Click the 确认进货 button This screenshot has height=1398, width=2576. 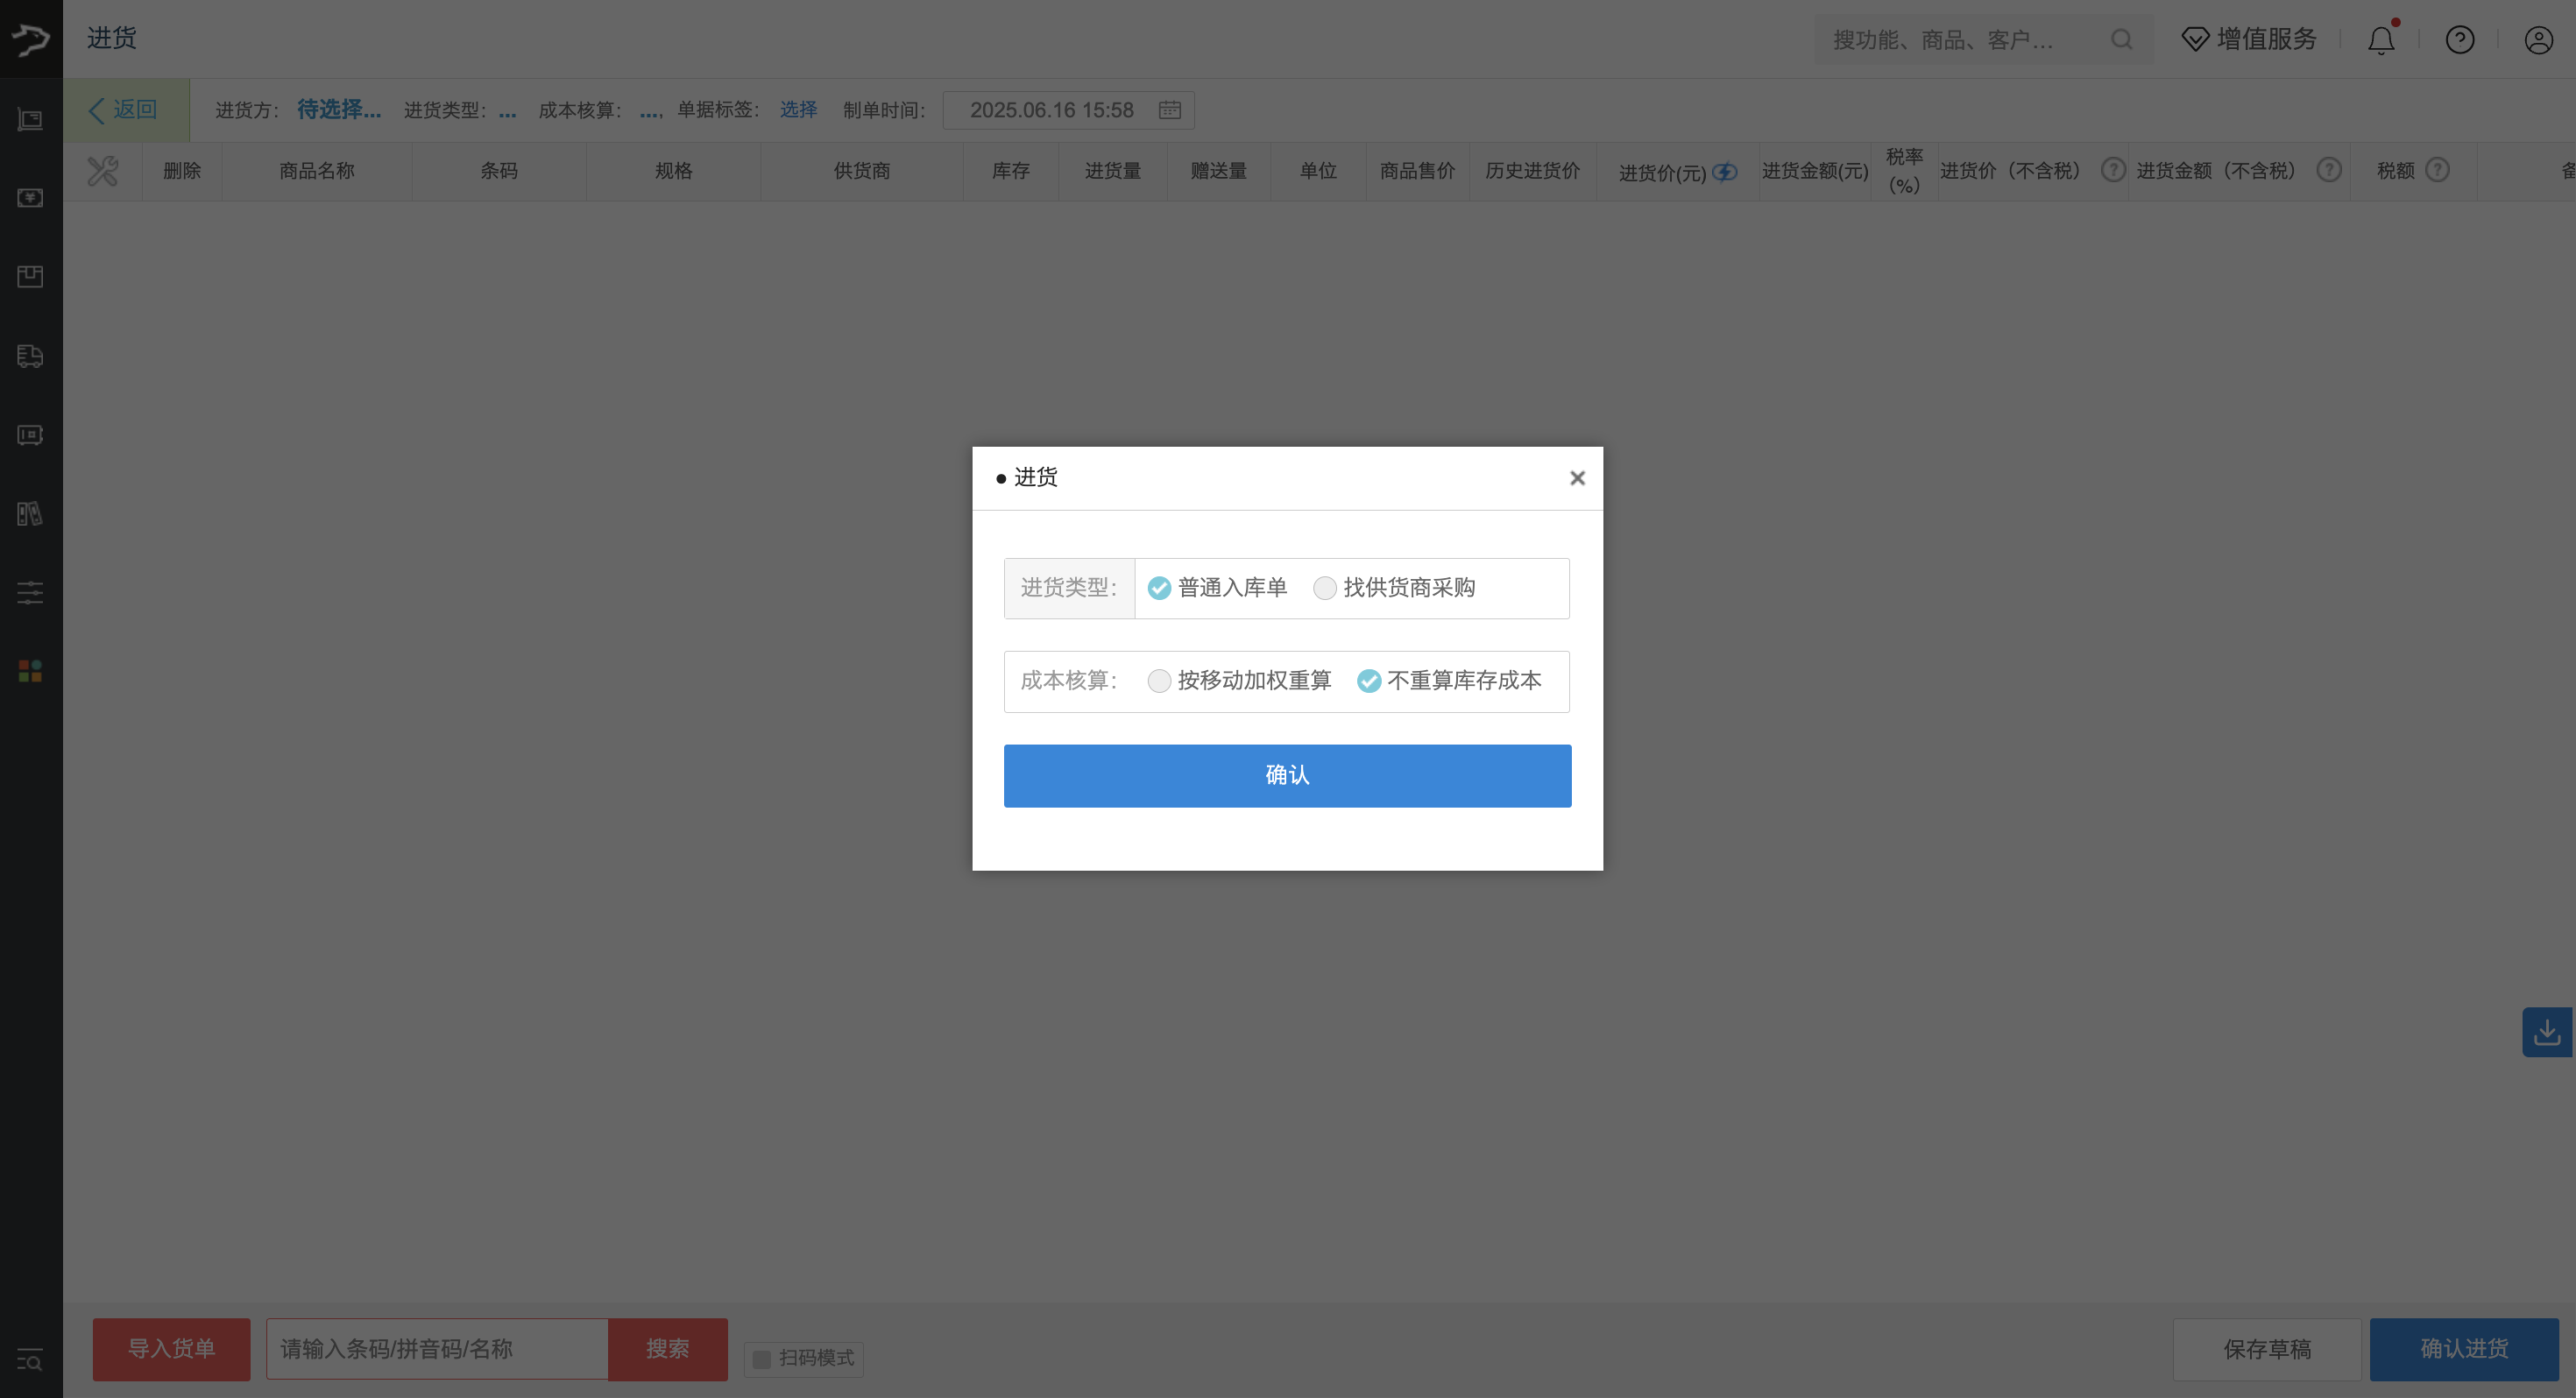tap(2464, 1349)
